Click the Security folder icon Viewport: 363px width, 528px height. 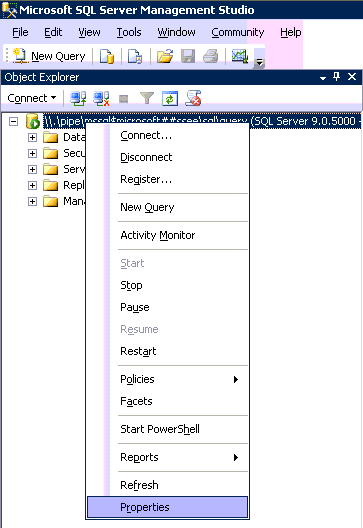click(x=51, y=154)
